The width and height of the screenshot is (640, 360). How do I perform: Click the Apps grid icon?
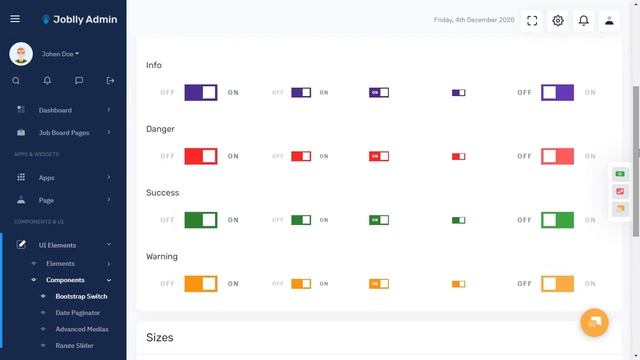(21, 177)
